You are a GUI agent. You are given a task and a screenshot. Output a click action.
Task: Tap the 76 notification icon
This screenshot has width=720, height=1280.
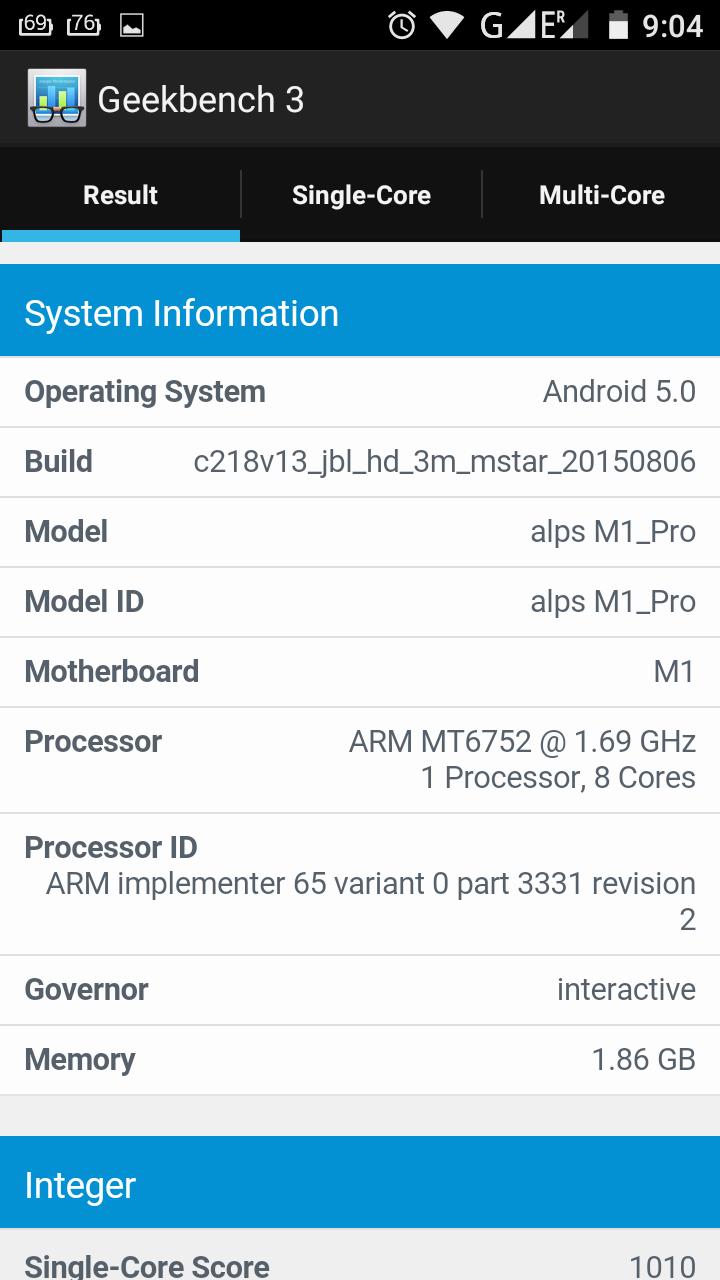point(84,24)
